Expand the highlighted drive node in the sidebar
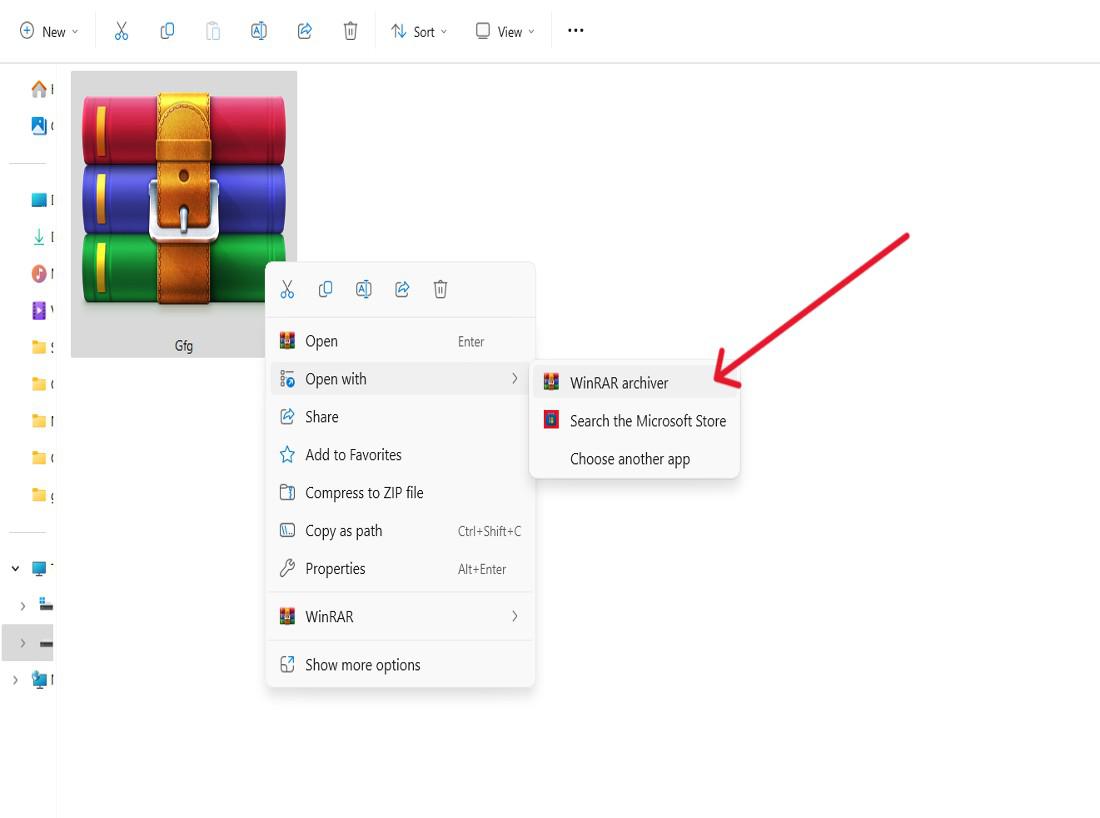The width and height of the screenshot is (1100, 818). click(x=22, y=643)
